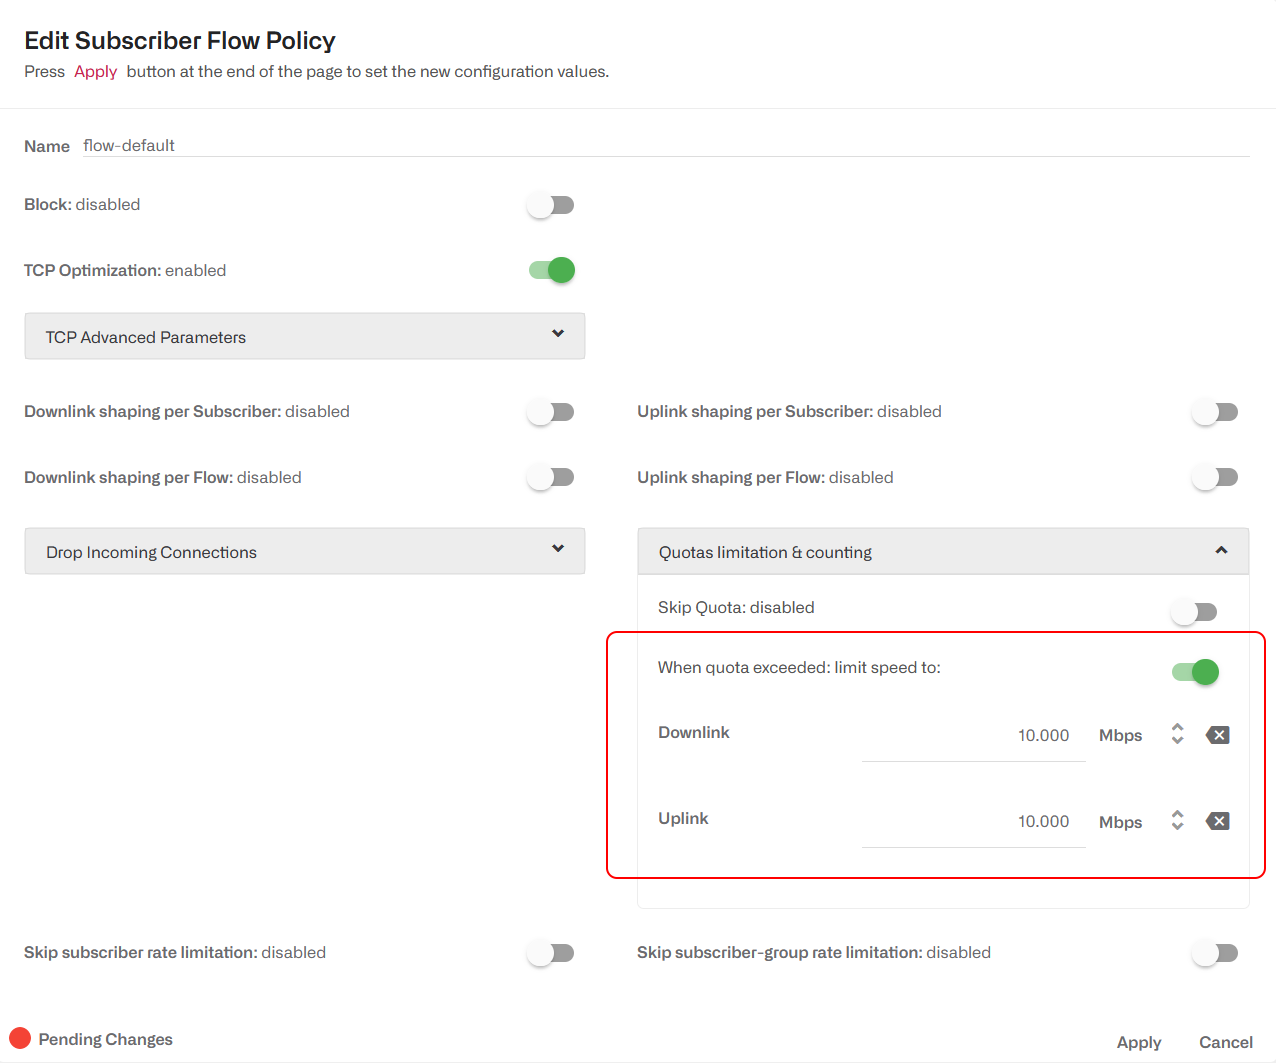Enable Skip subscriber rate limitation
The height and width of the screenshot is (1063, 1276).
coord(551,953)
